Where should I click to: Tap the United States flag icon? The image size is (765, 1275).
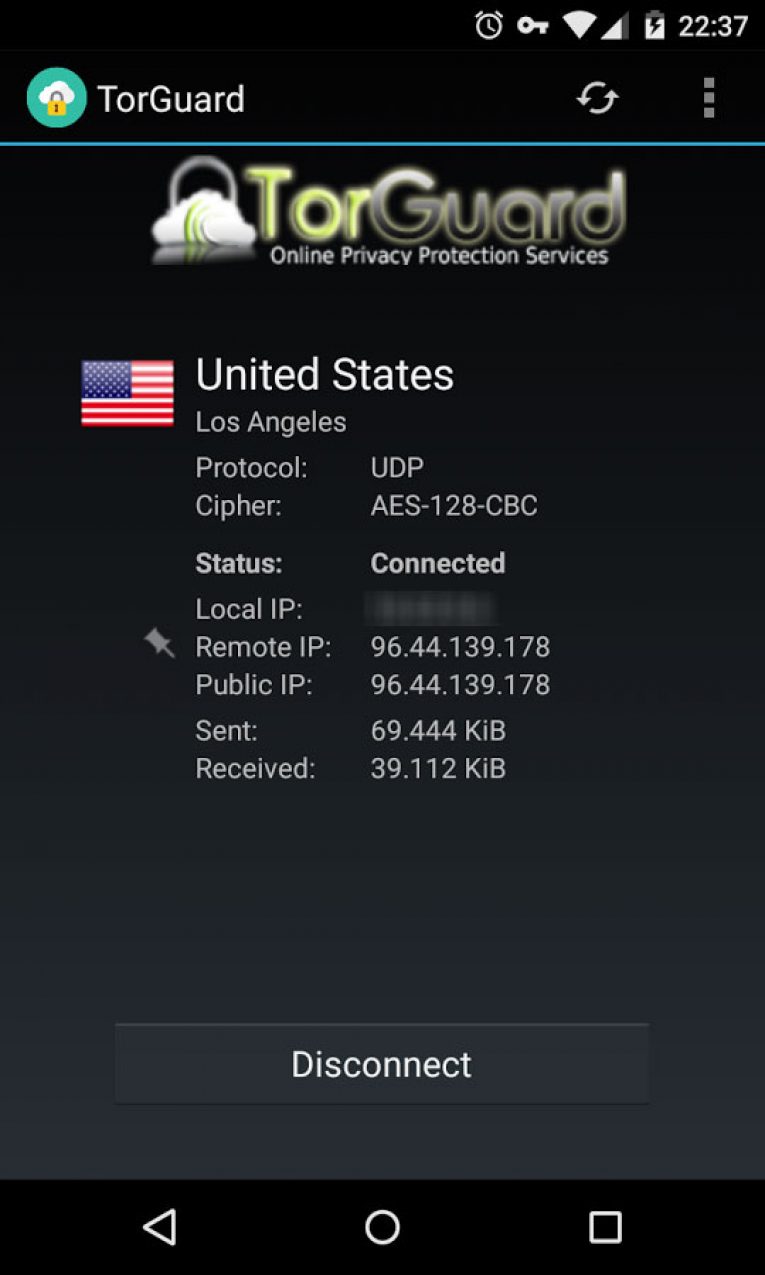tap(127, 393)
